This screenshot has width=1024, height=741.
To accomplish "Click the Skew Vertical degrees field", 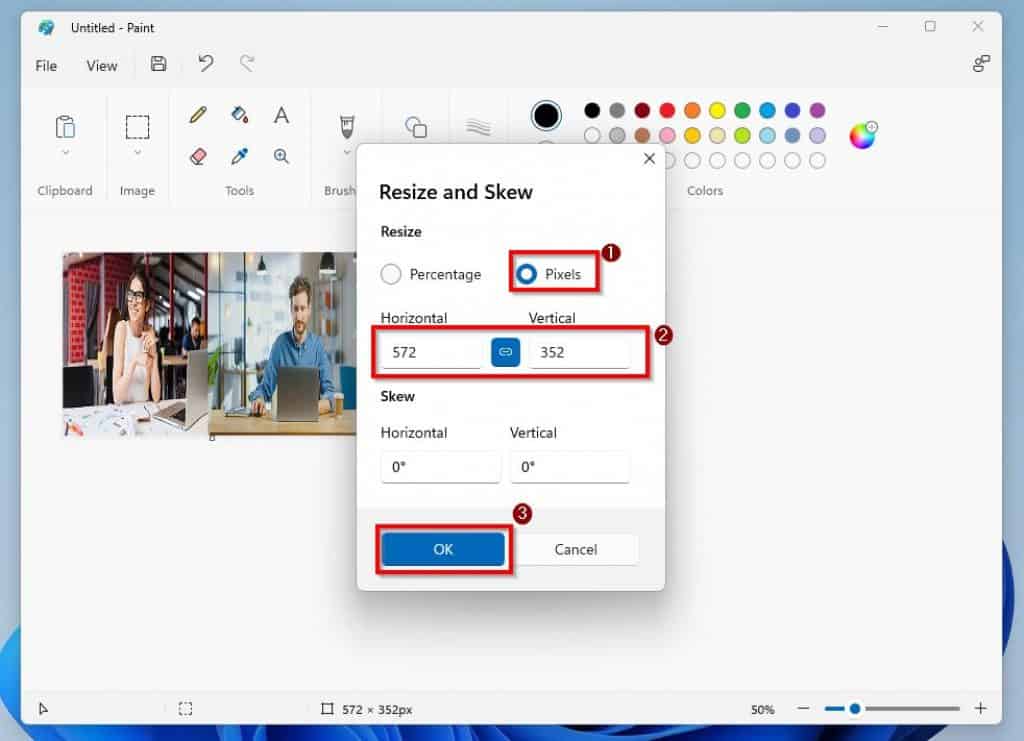I will (569, 467).
